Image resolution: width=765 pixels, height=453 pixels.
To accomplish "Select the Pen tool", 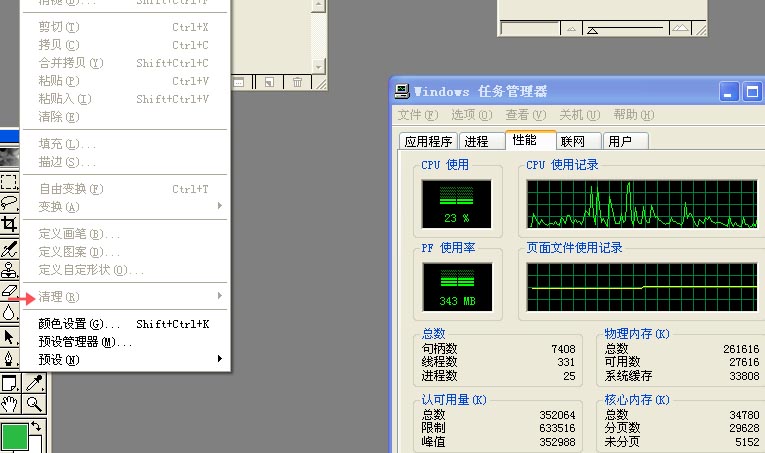I will point(9,358).
